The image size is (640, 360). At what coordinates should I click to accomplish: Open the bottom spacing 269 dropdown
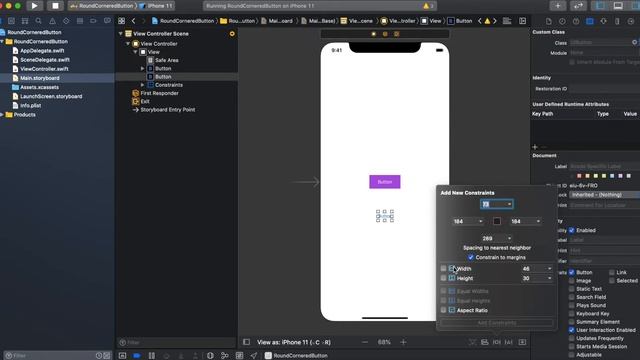(x=509, y=238)
